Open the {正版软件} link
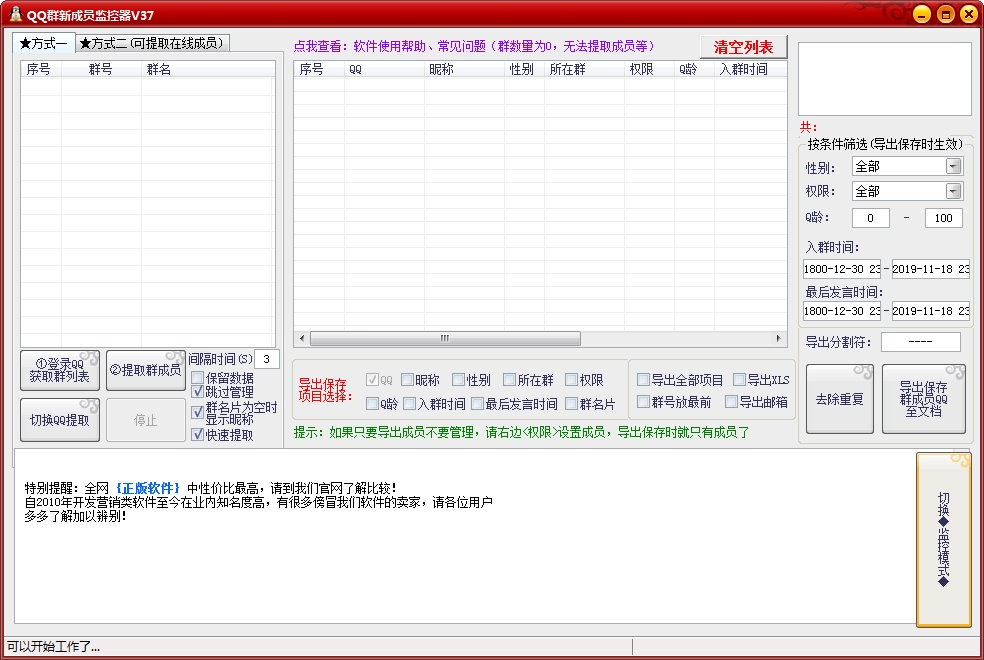The image size is (984, 660). pyautogui.click(x=148, y=488)
